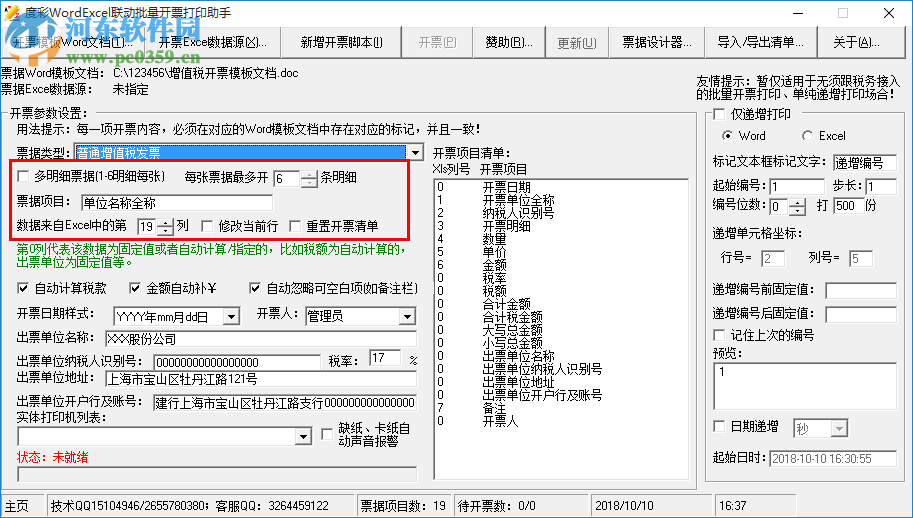Viewport: 913px width, 518px height.
Task: Click 赞助 button
Action: (x=509, y=42)
